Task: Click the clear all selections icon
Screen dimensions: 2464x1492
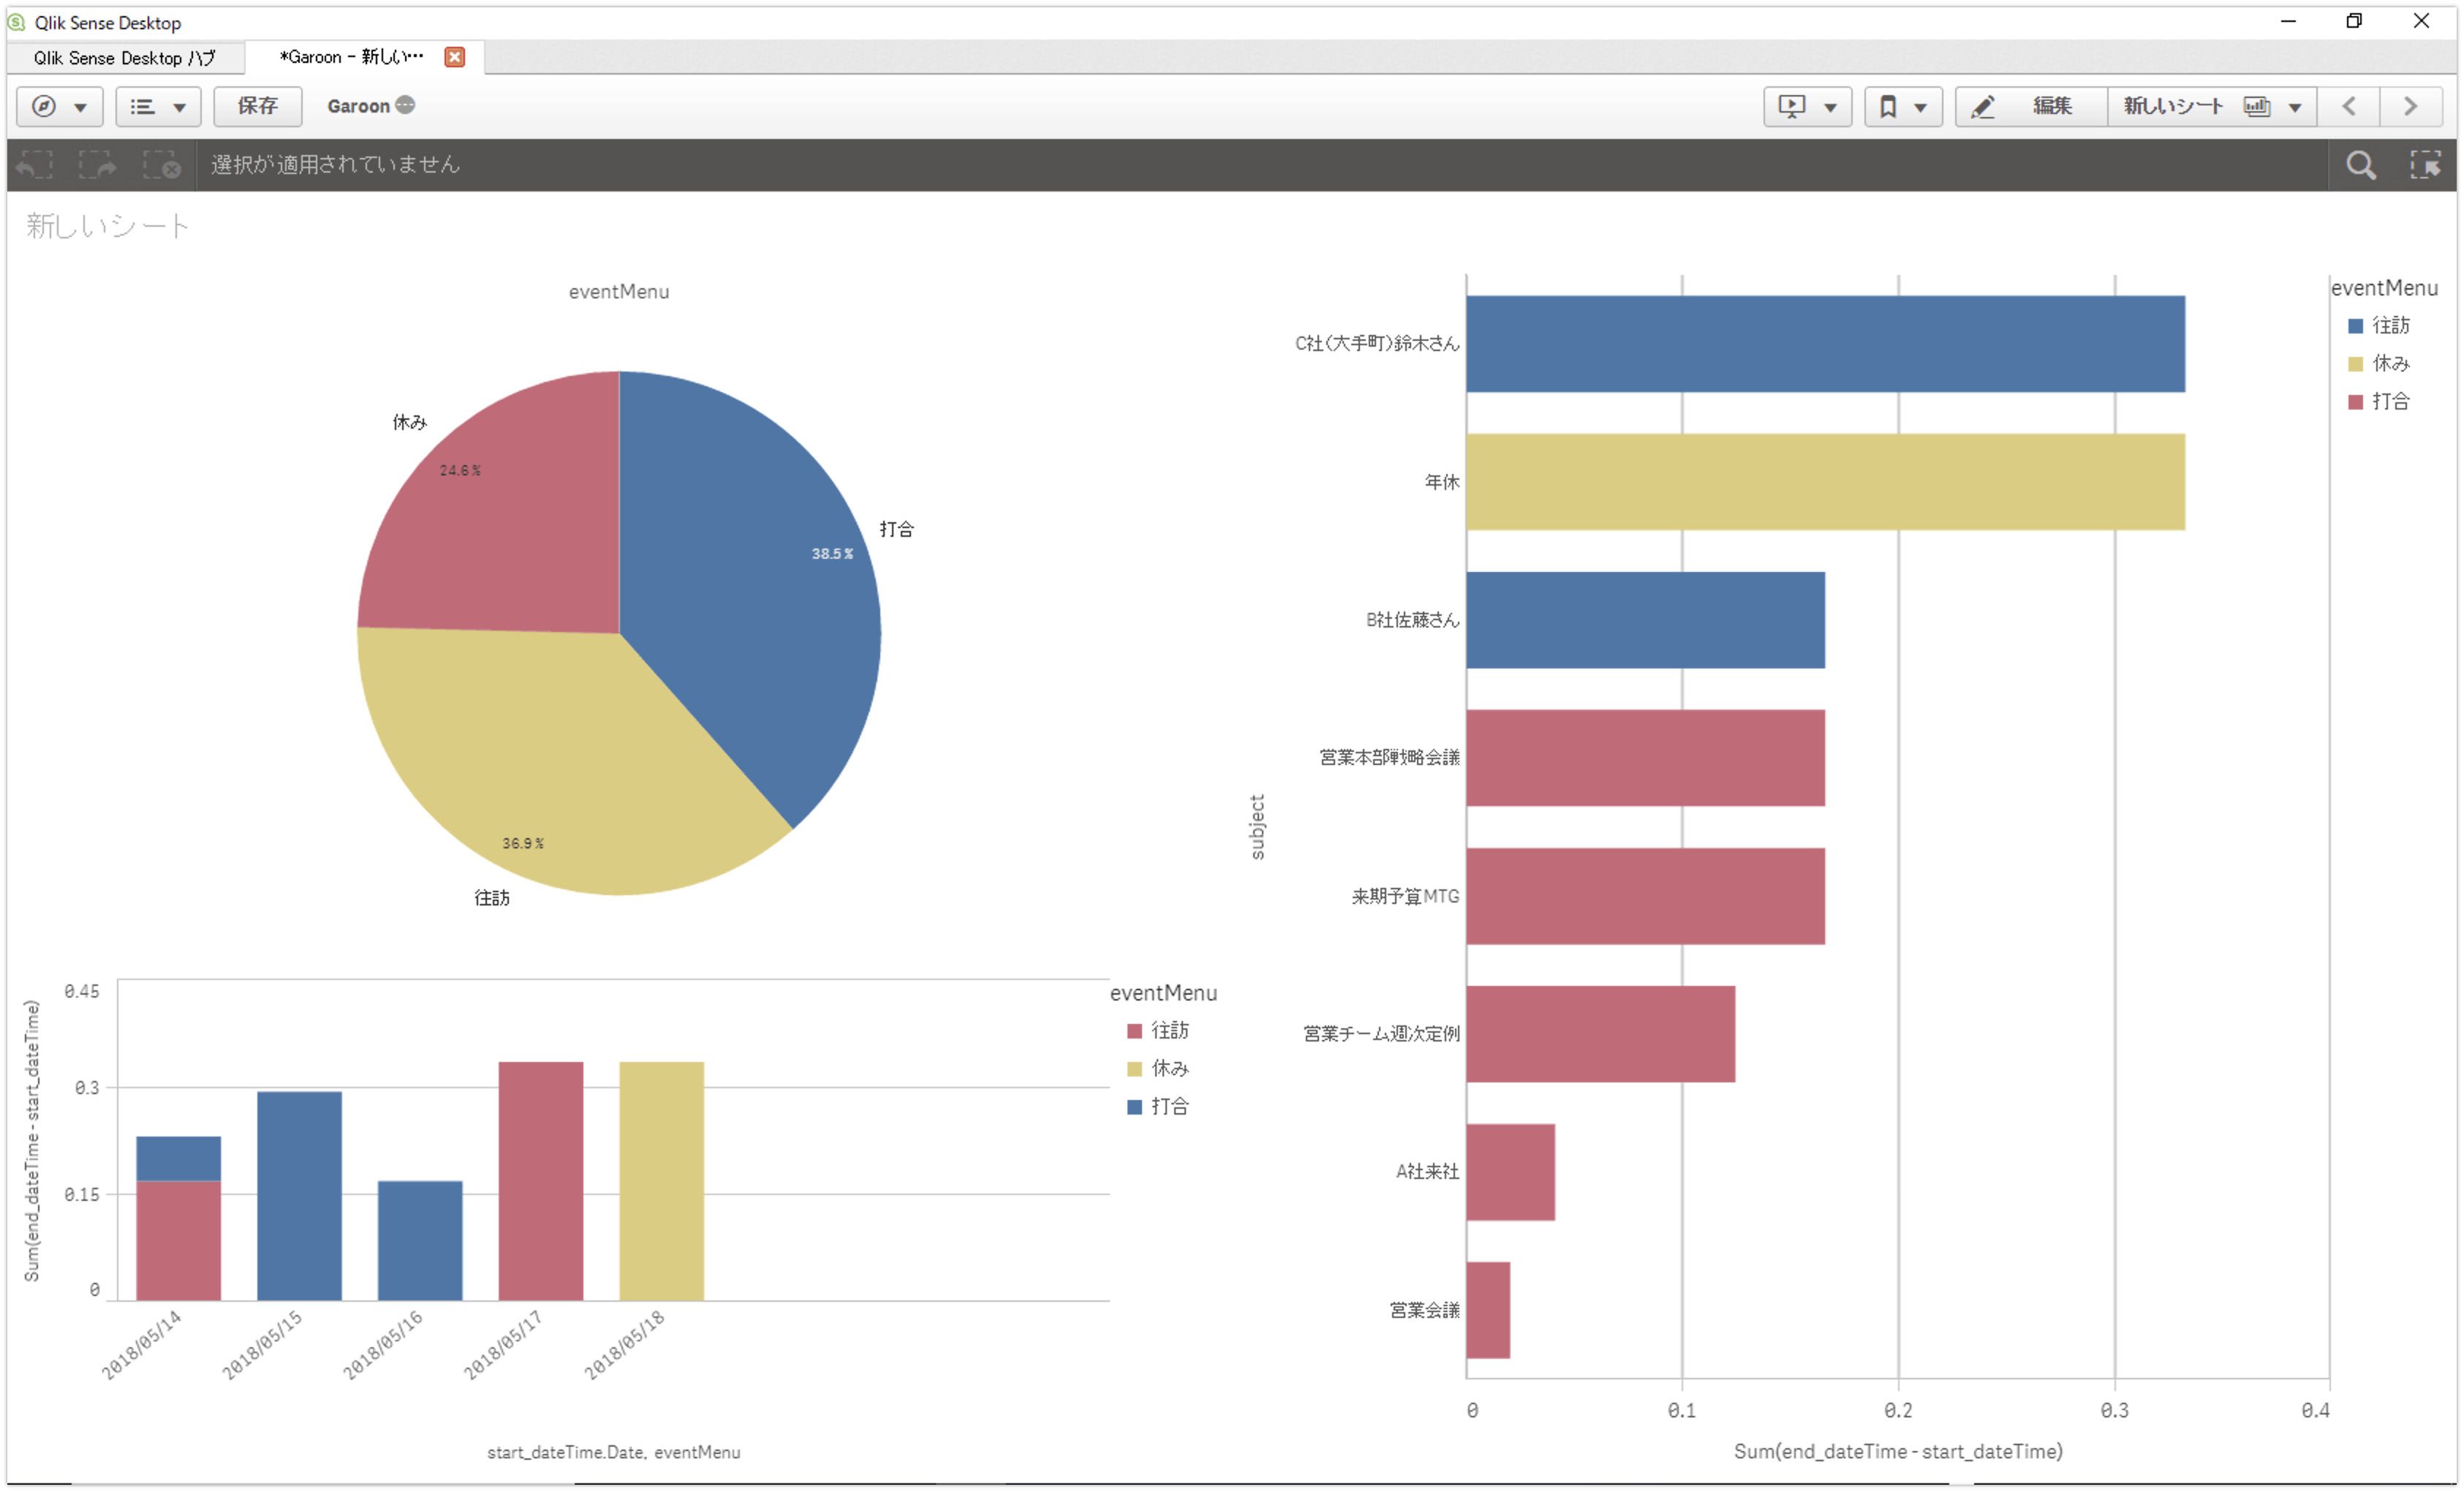Action: pos(162,164)
